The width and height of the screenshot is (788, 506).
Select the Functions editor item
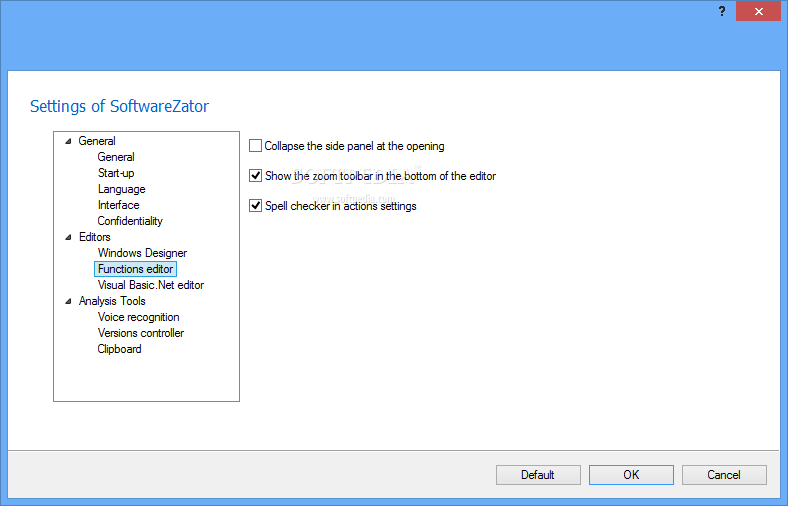click(x=135, y=269)
